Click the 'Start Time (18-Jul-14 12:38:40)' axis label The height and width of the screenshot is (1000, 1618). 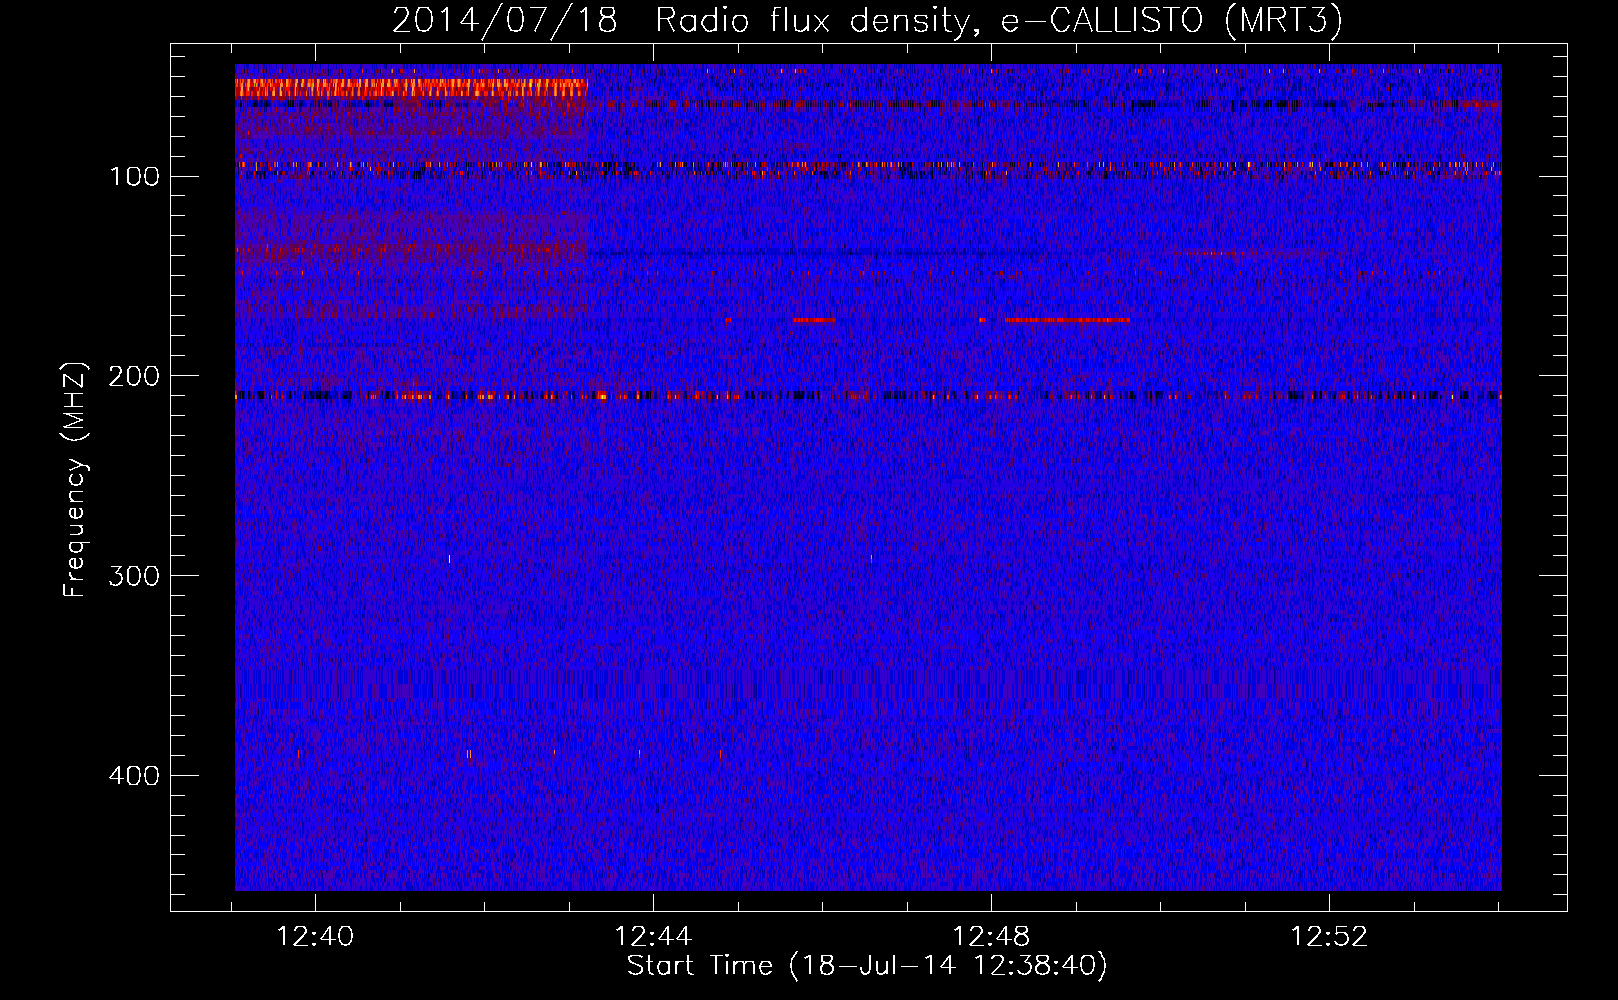tap(867, 966)
